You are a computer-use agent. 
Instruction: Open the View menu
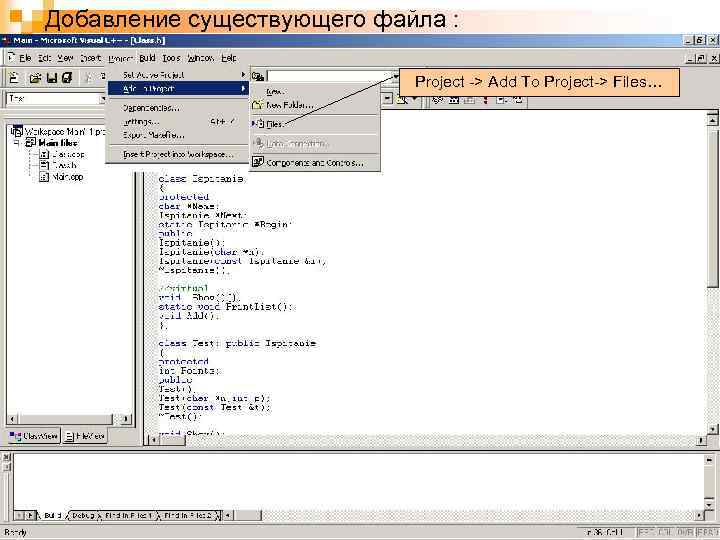(x=65, y=58)
